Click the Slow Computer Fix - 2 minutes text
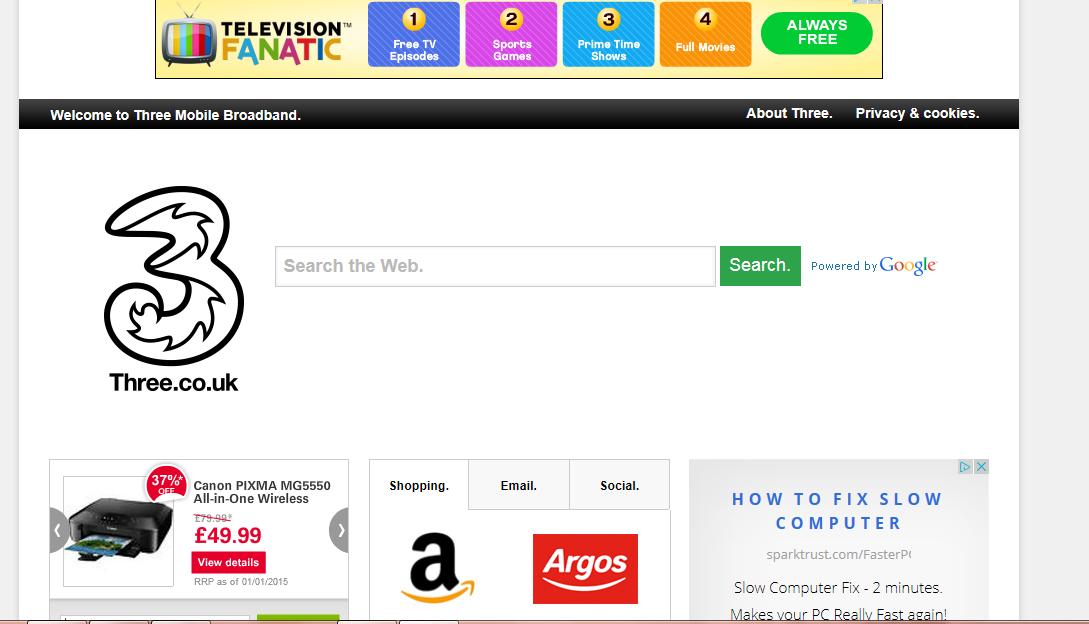Image resolution: width=1089 pixels, height=624 pixels. [x=838, y=588]
